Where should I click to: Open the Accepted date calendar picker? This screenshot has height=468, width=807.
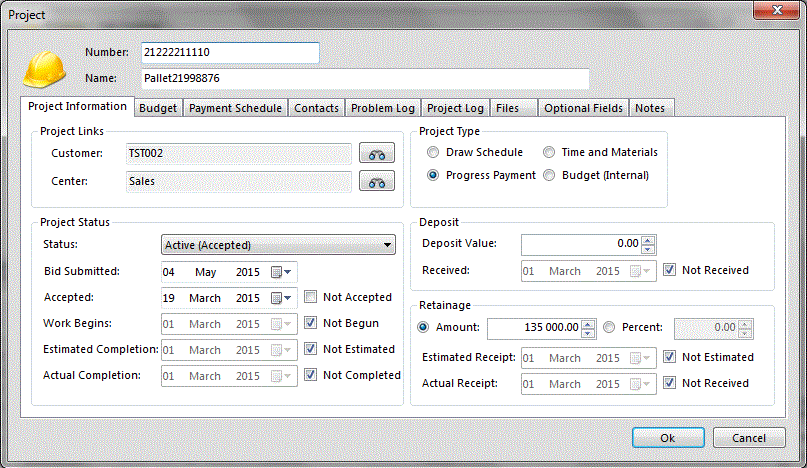pyautogui.click(x=283, y=298)
